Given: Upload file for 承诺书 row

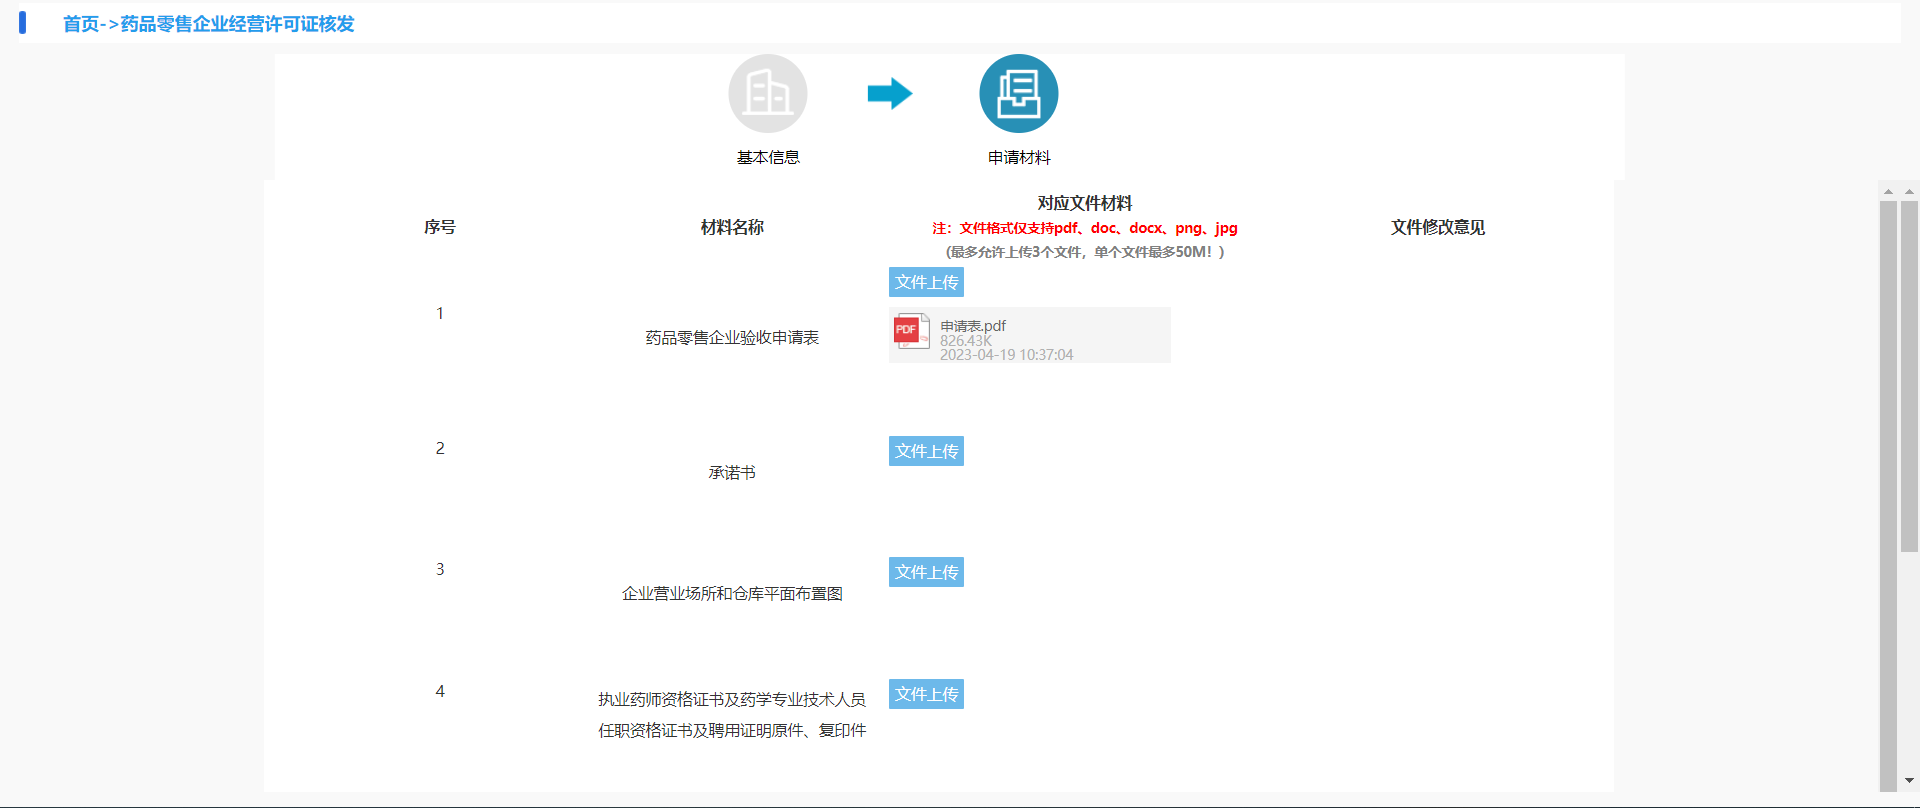Looking at the screenshot, I should pos(926,451).
